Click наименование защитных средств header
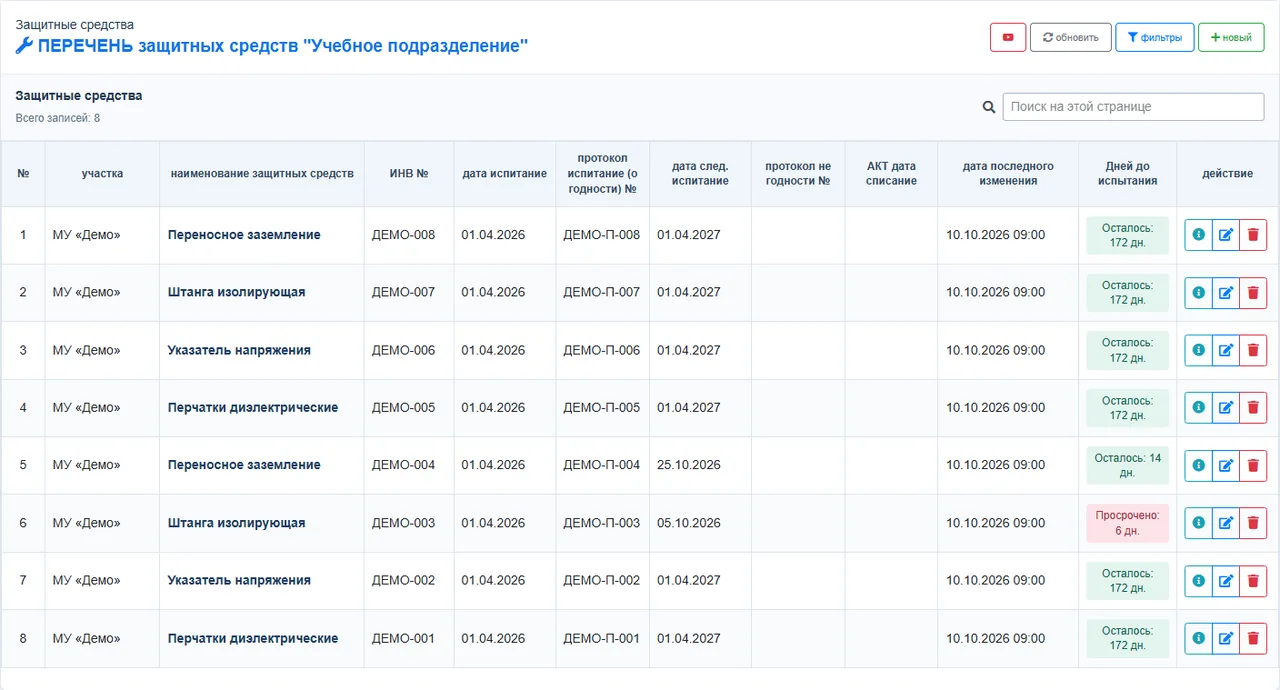Image resolution: width=1280 pixels, height=690 pixels. tap(262, 174)
